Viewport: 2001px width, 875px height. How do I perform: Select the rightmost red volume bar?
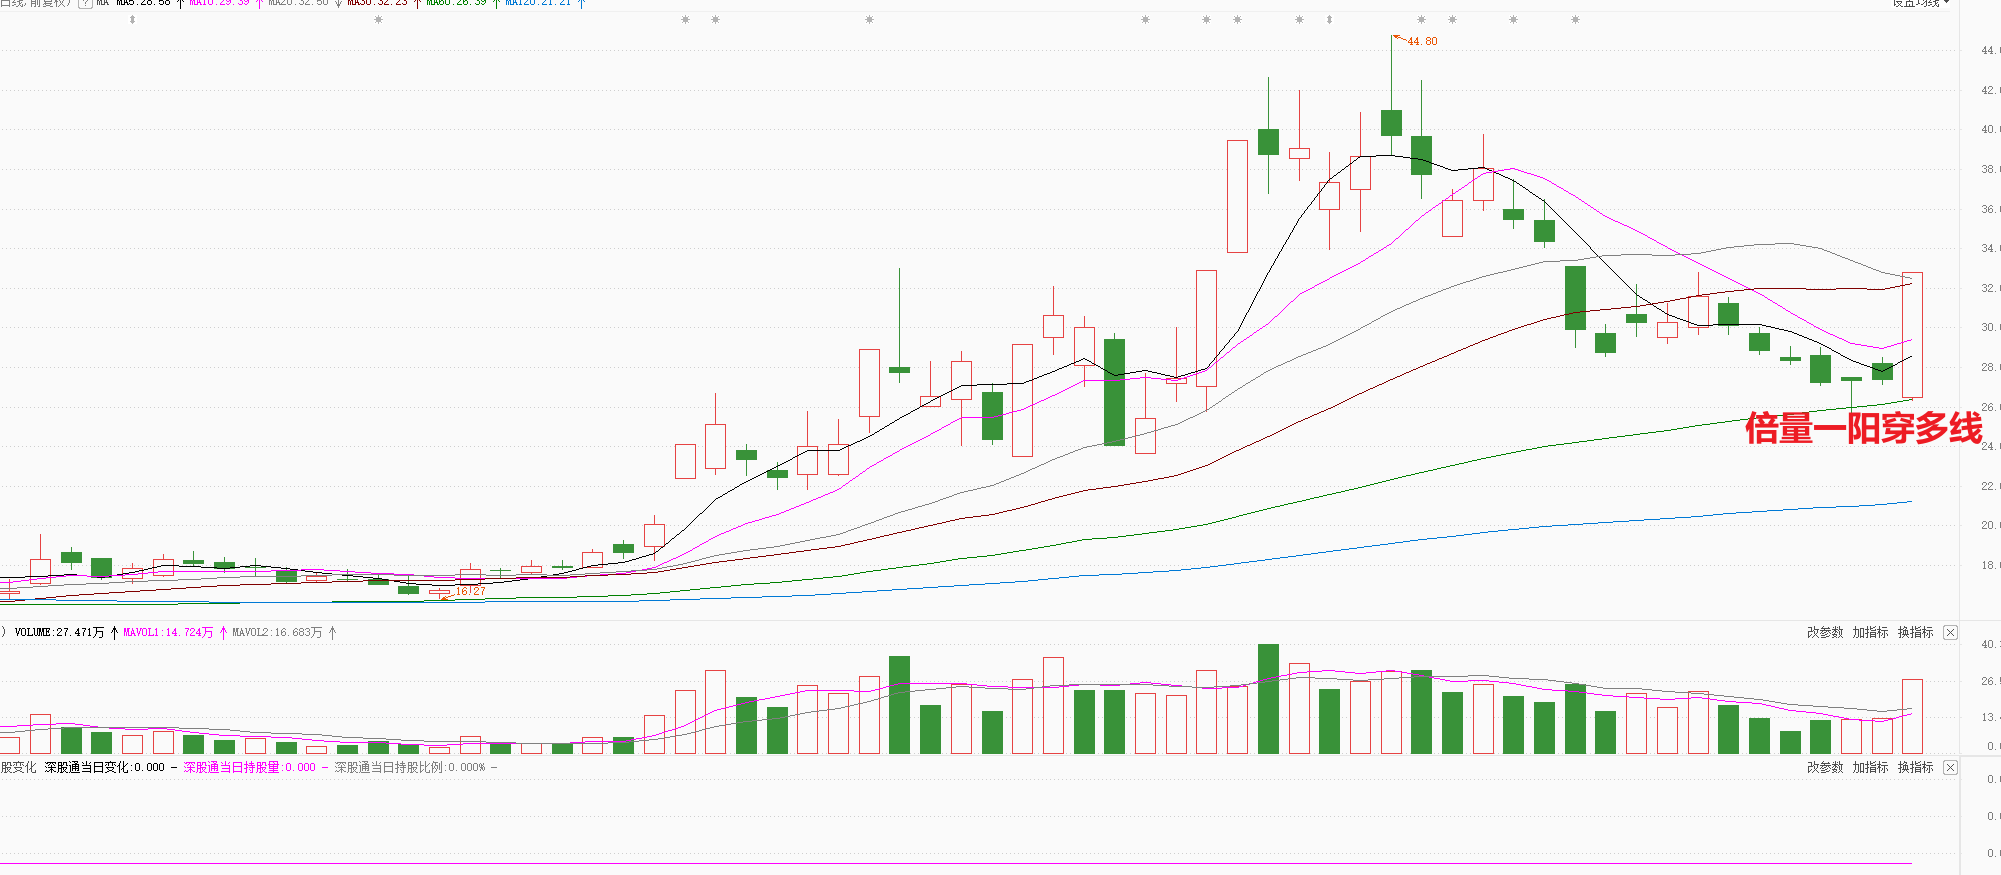click(x=1912, y=716)
